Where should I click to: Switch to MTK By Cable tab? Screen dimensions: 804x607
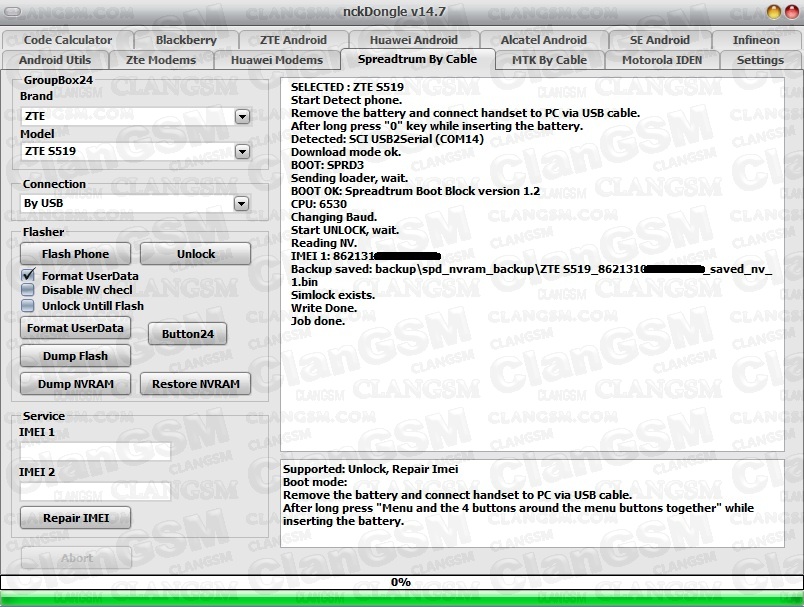[x=549, y=60]
